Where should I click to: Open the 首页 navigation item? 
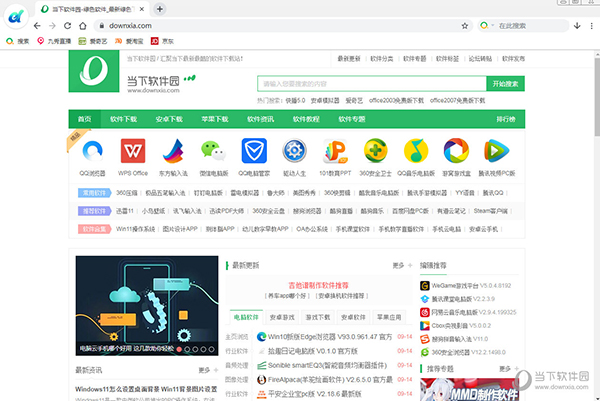(85, 119)
